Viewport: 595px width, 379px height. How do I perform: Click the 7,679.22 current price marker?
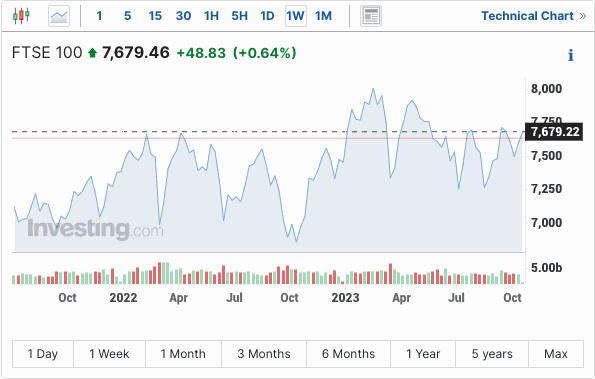pyautogui.click(x=554, y=132)
